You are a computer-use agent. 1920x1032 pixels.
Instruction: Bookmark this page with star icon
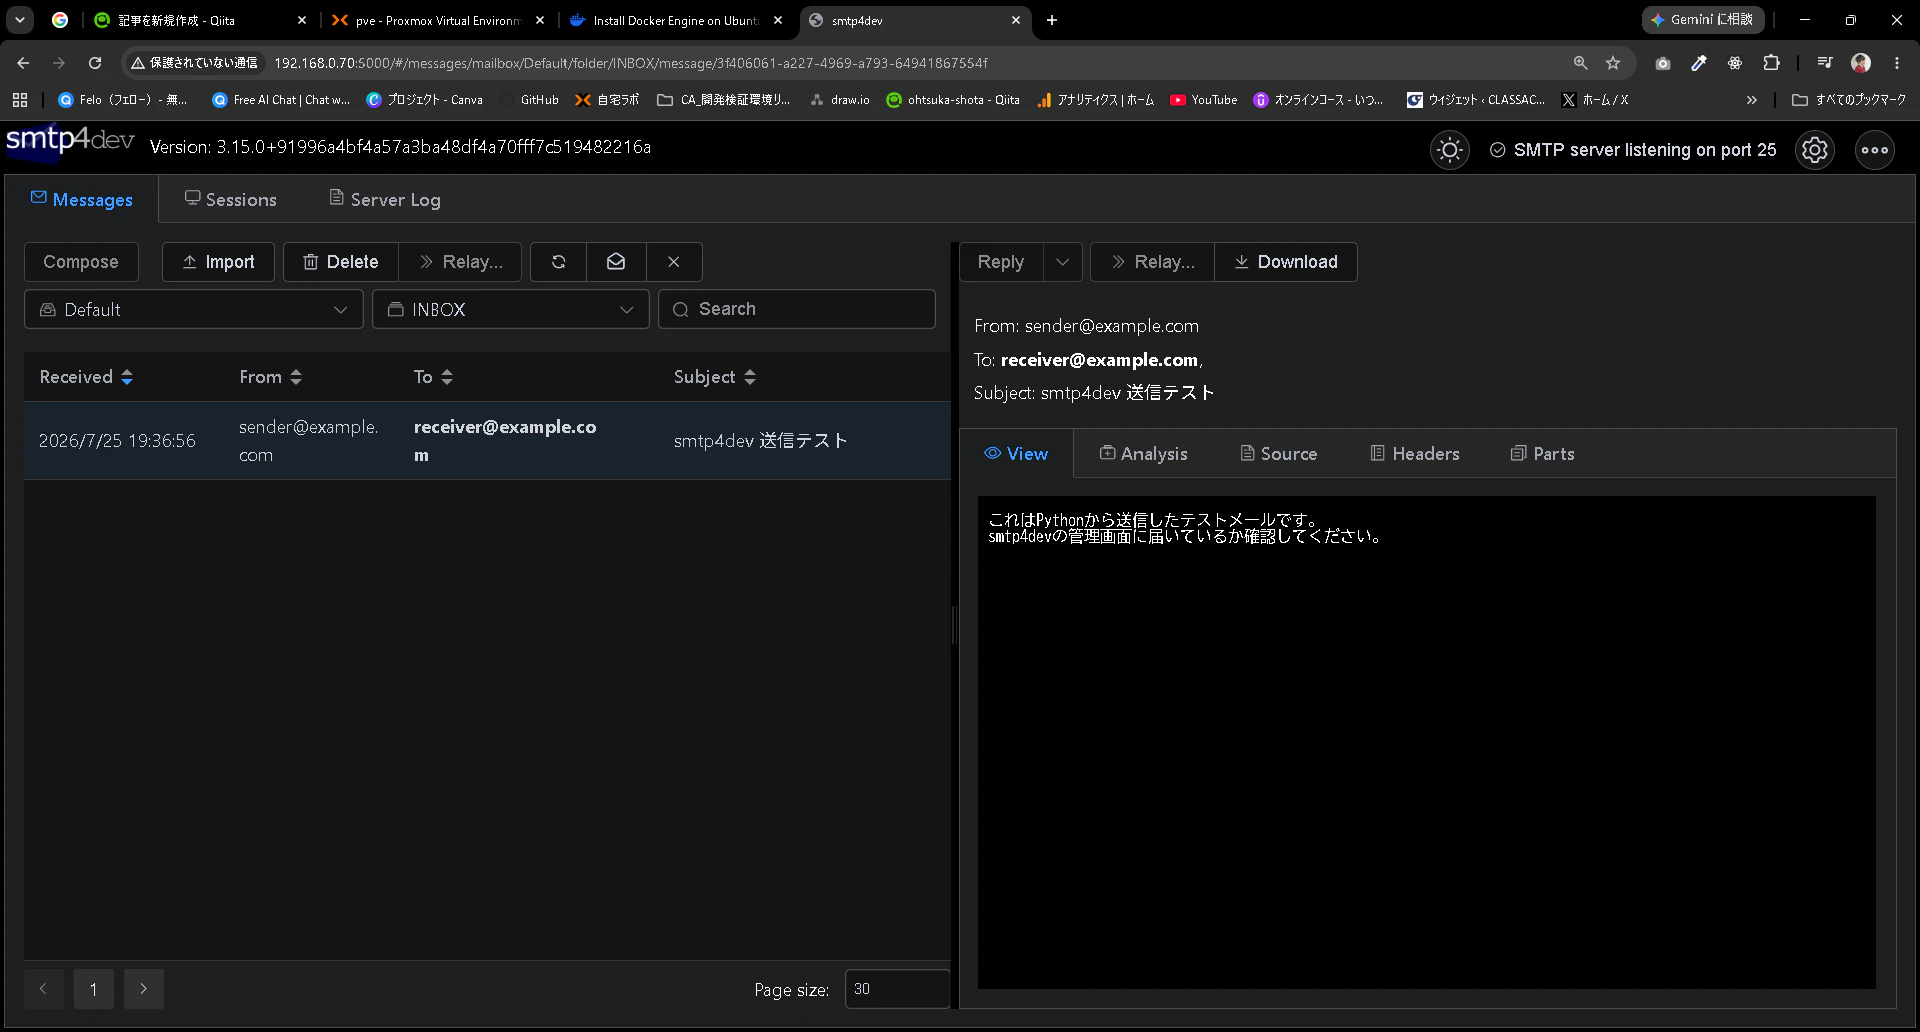[1613, 63]
